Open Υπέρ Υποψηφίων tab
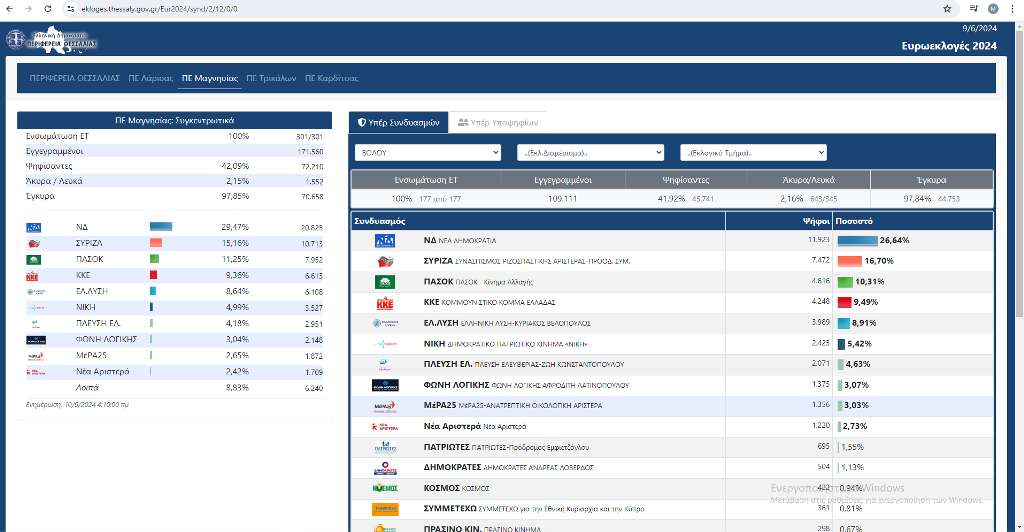The height and width of the screenshot is (532, 1024). 498,123
